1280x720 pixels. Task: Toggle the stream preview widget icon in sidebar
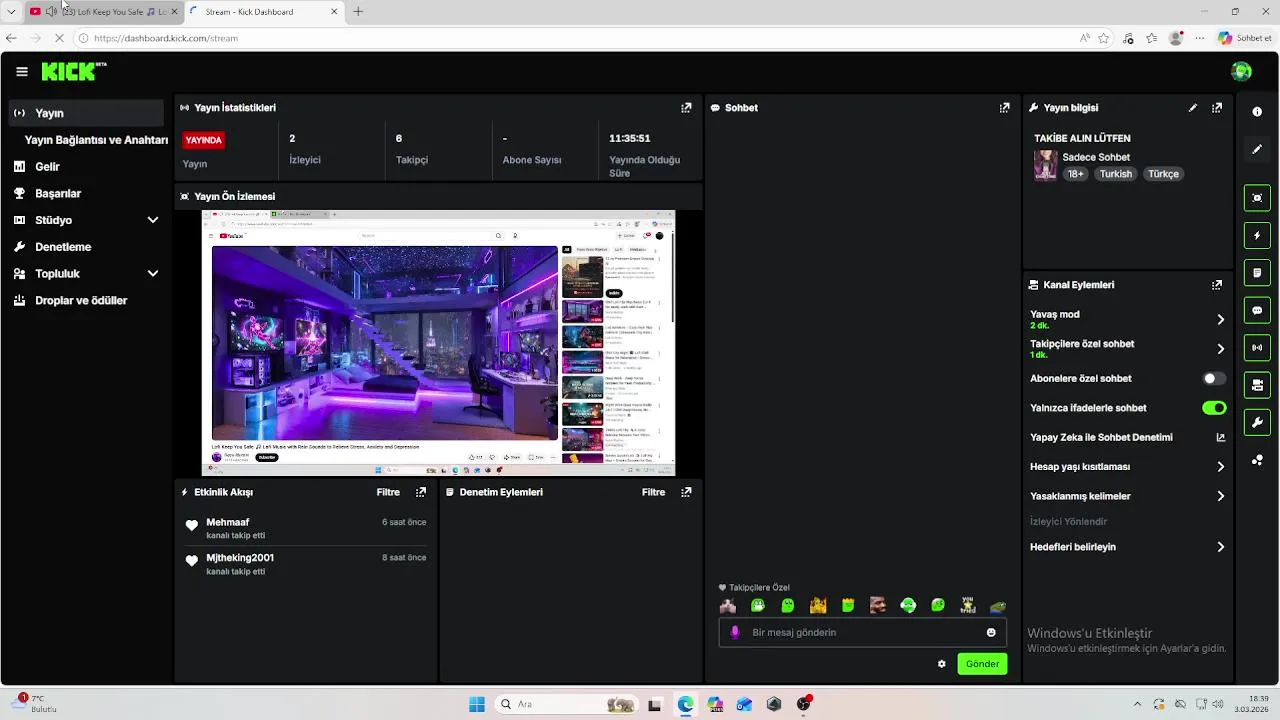[x=1257, y=198]
